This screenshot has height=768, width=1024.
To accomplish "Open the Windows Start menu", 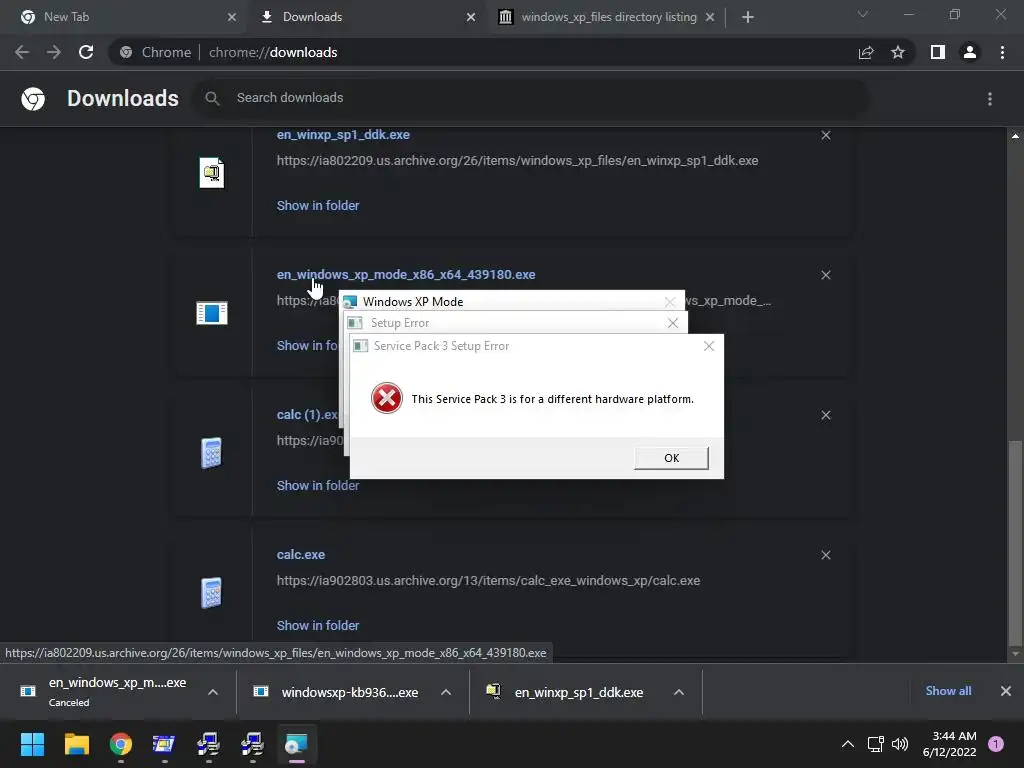I will 32,744.
